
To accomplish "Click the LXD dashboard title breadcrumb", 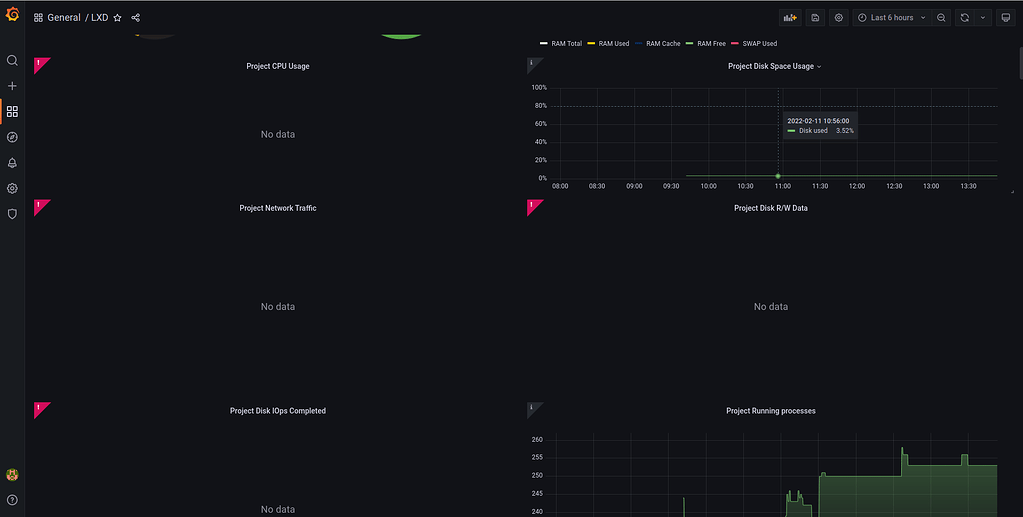I will tap(99, 18).
